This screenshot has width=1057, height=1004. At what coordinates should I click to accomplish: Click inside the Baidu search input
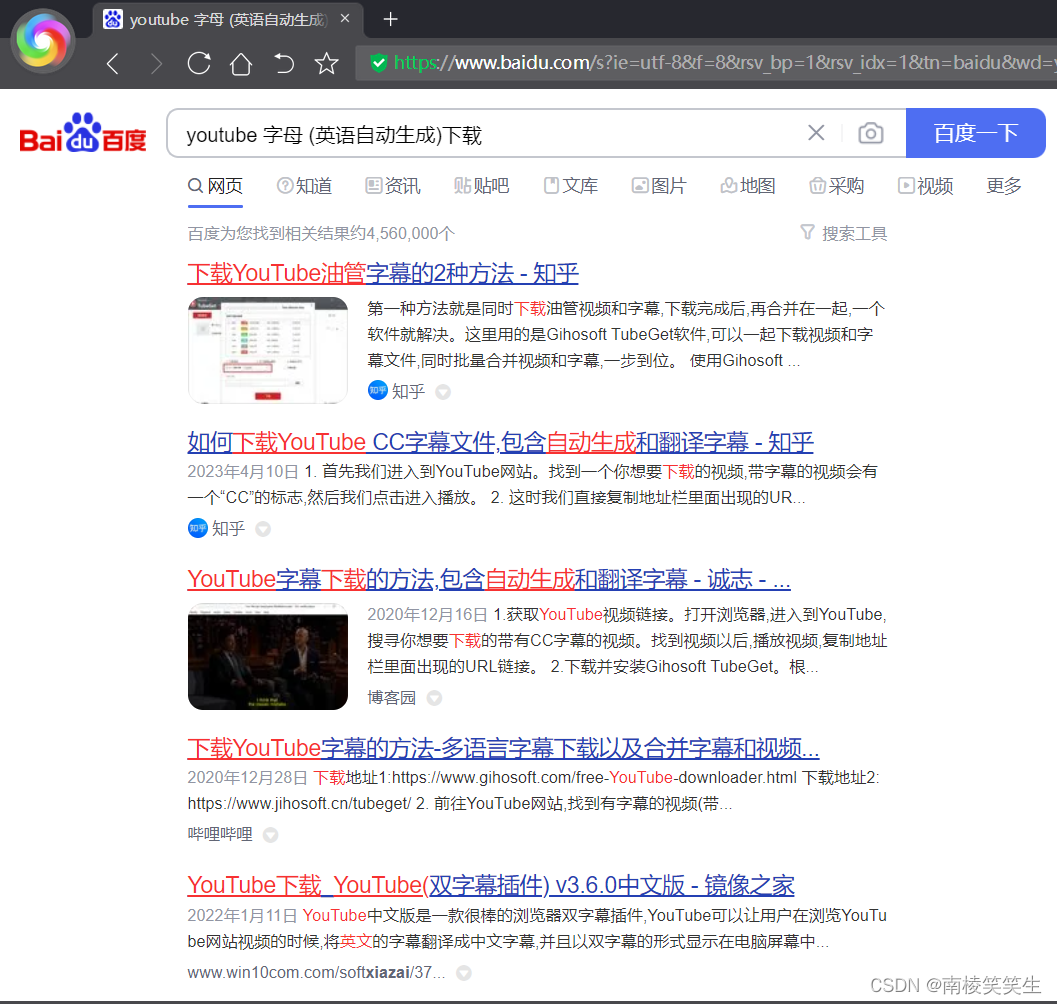(485, 134)
